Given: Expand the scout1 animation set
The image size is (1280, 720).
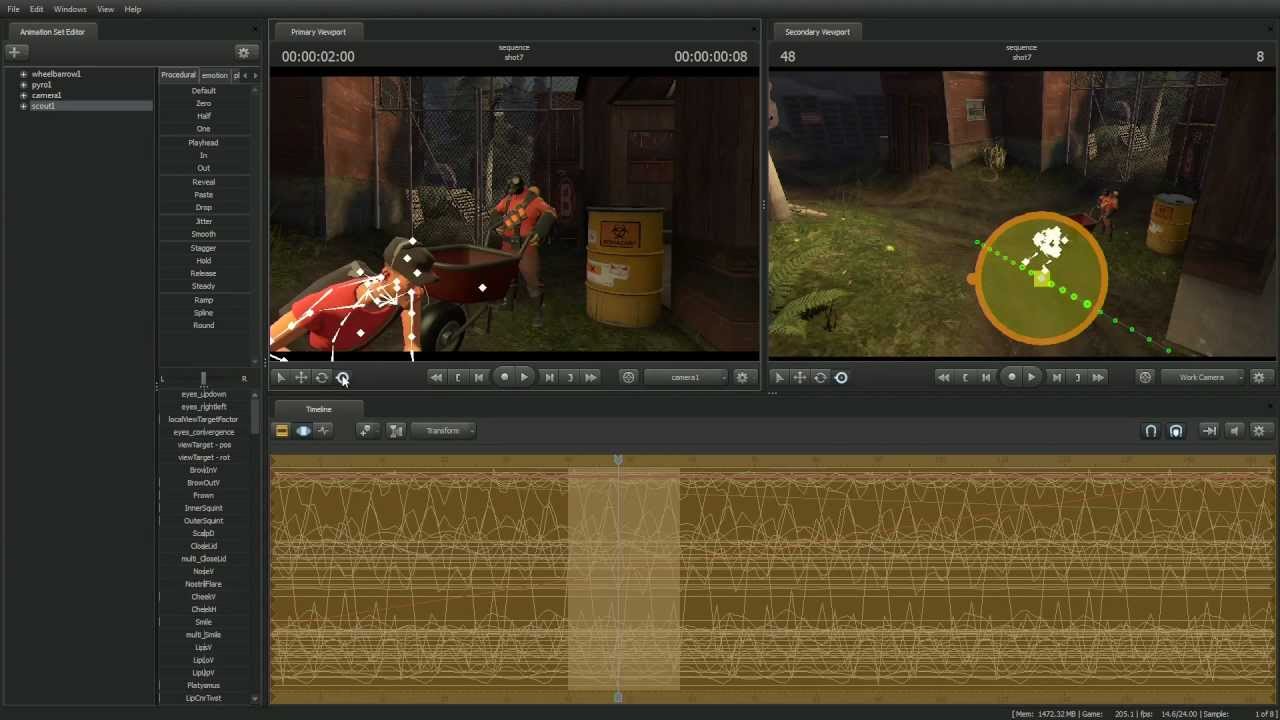Looking at the screenshot, I should (23, 106).
